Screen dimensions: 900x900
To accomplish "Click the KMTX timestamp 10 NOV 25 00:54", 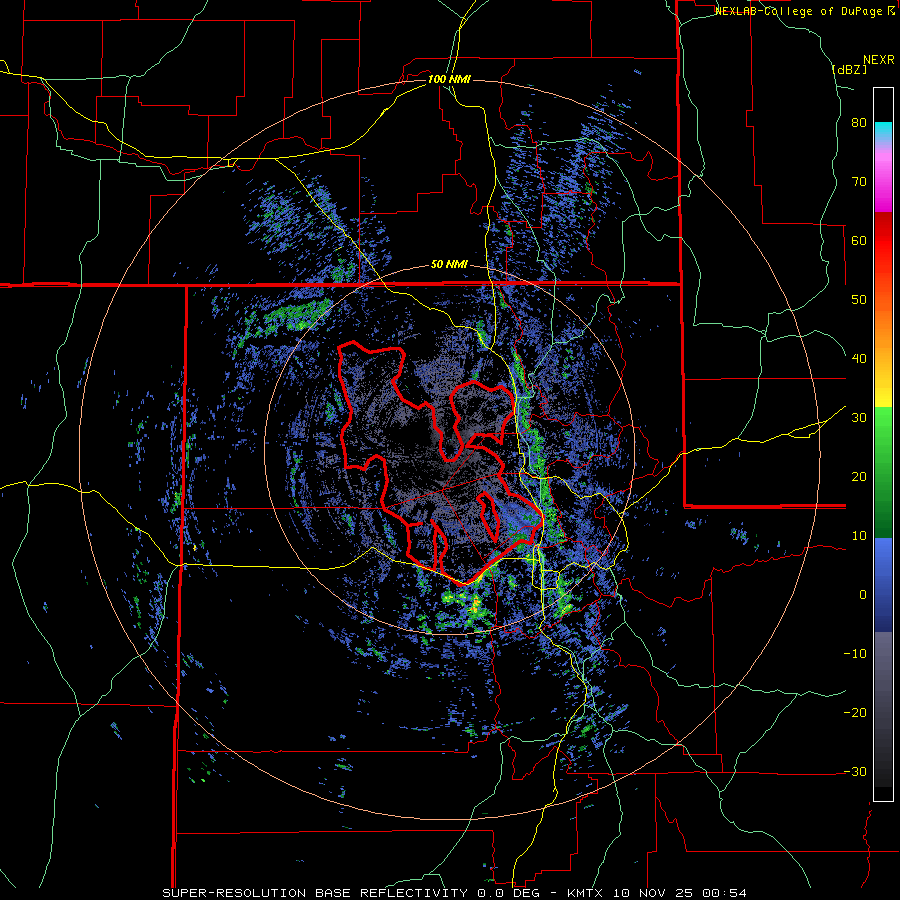I will tap(657, 893).
